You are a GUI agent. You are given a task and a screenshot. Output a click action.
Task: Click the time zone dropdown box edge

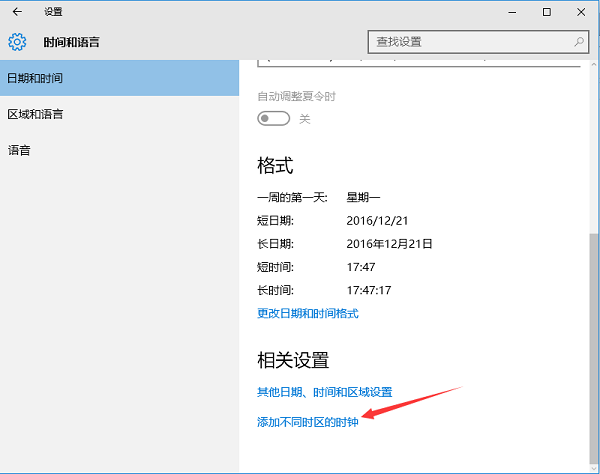coord(419,64)
